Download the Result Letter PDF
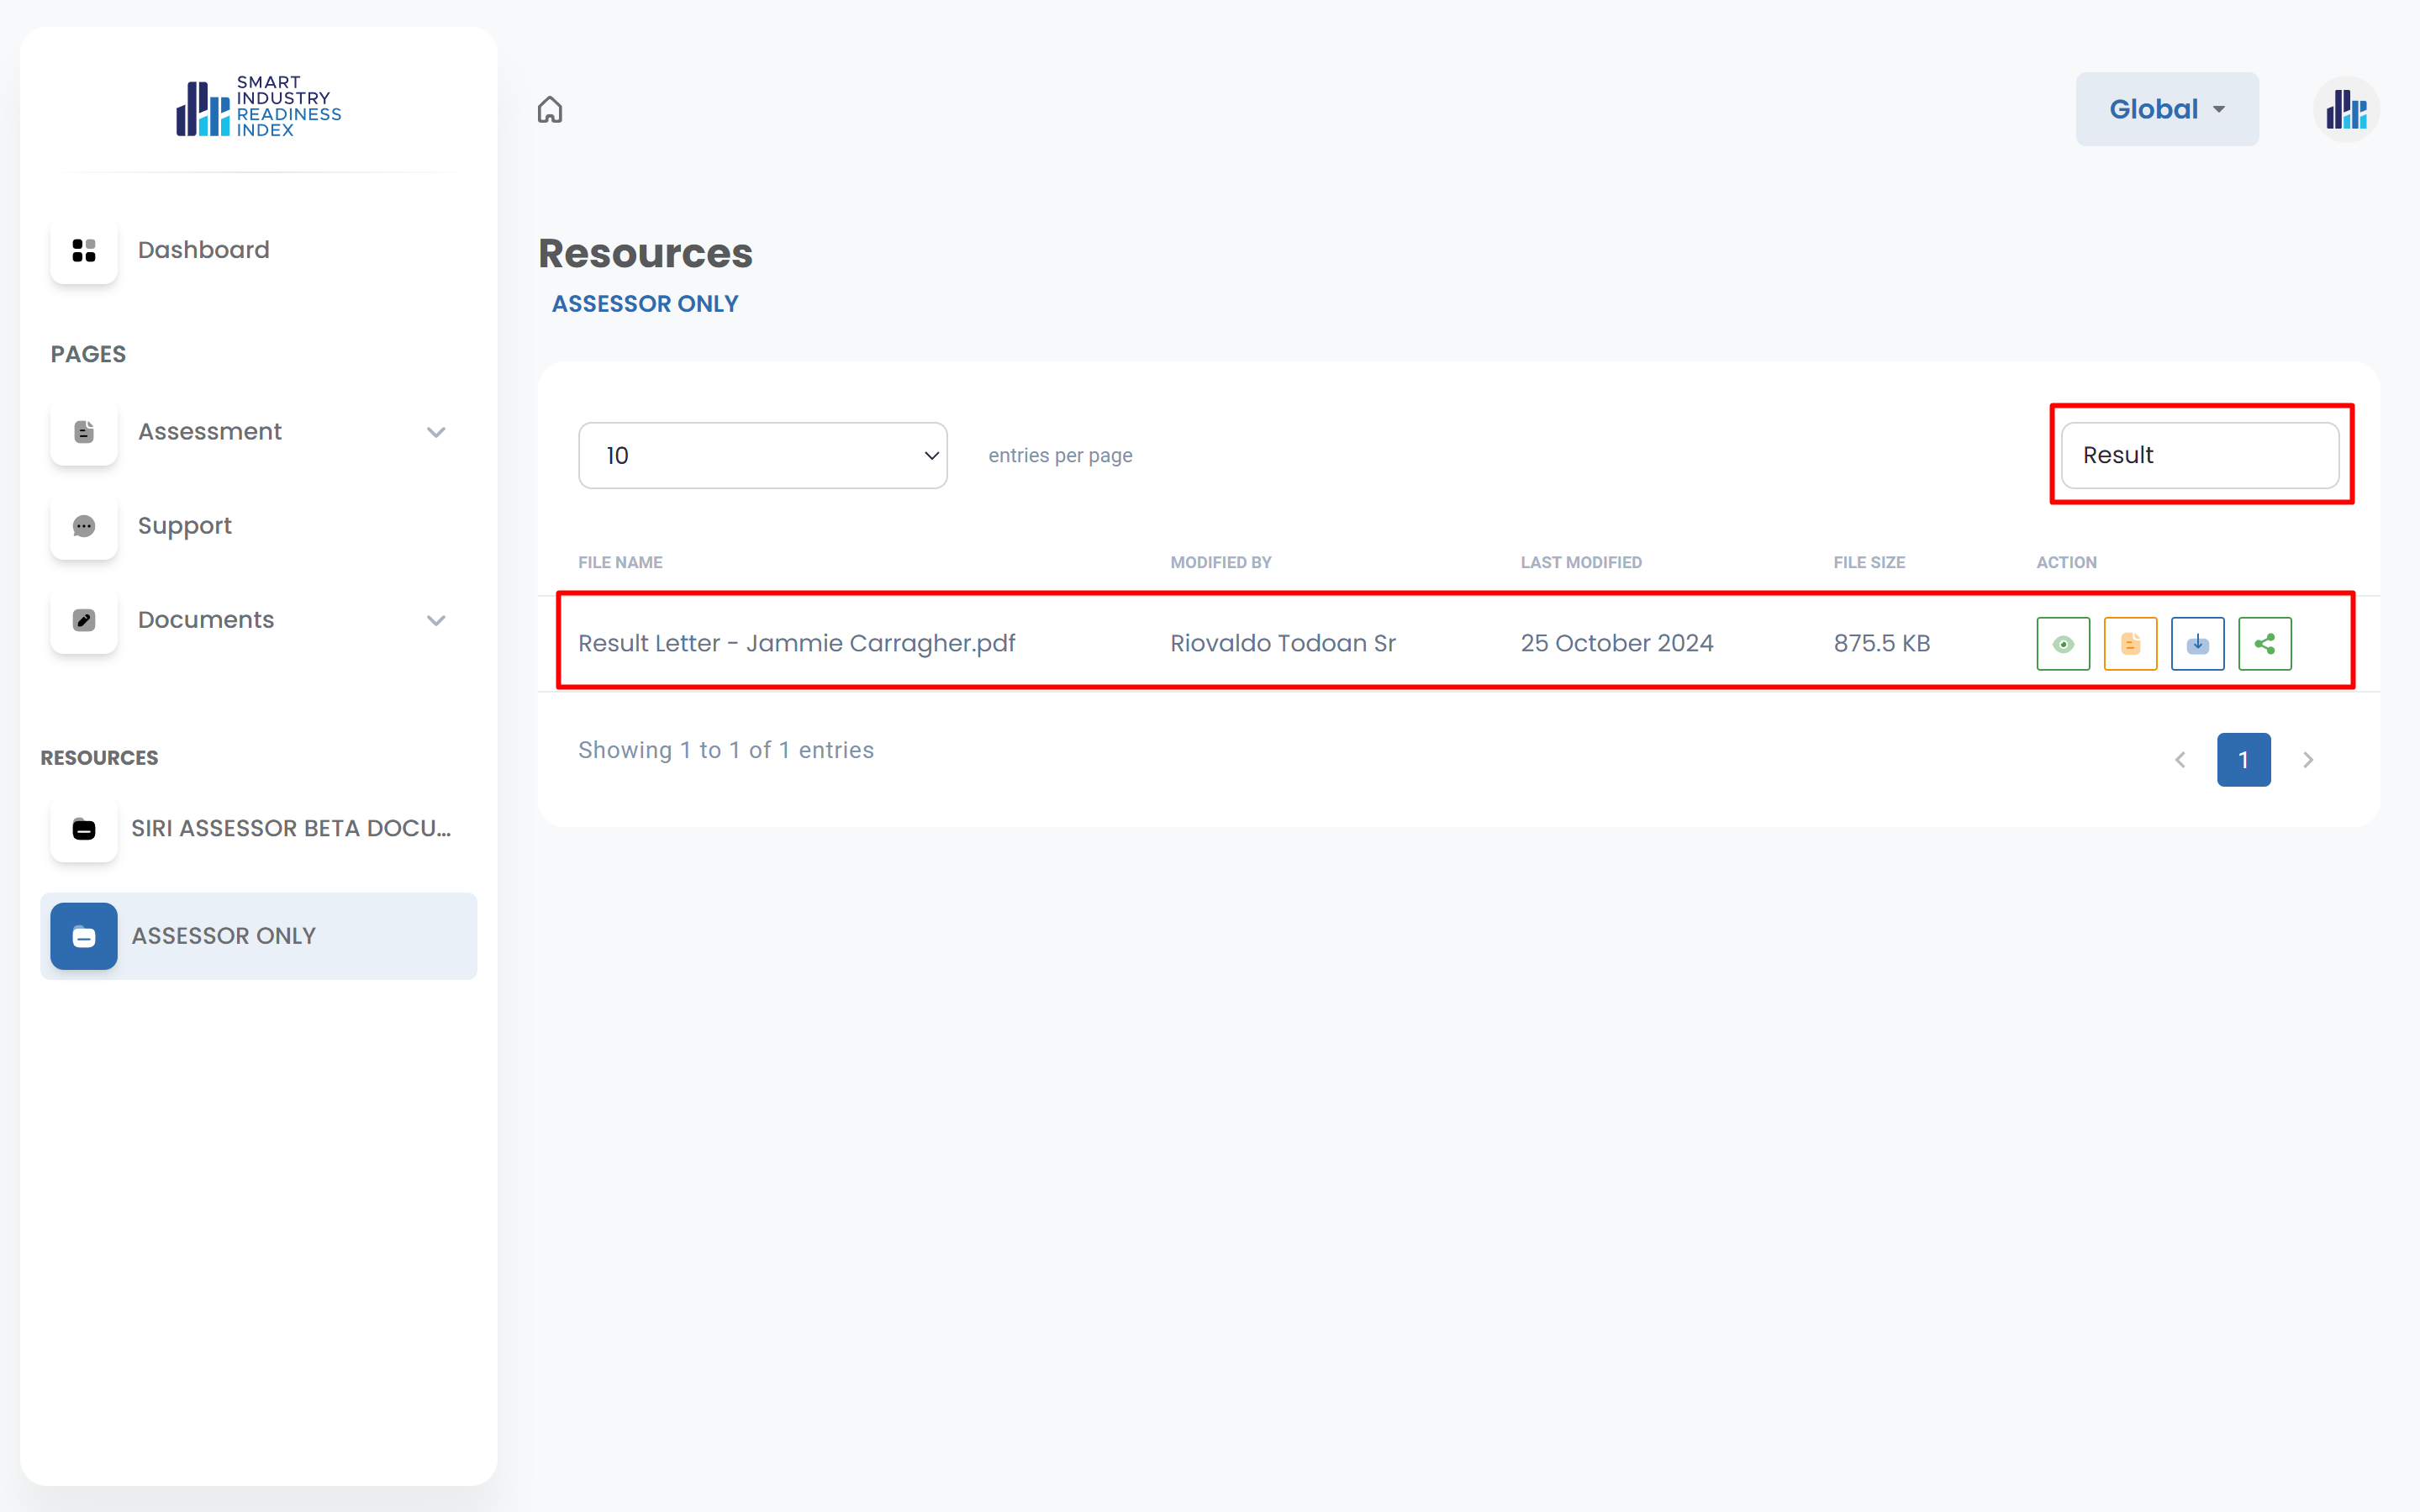 coord(2197,643)
